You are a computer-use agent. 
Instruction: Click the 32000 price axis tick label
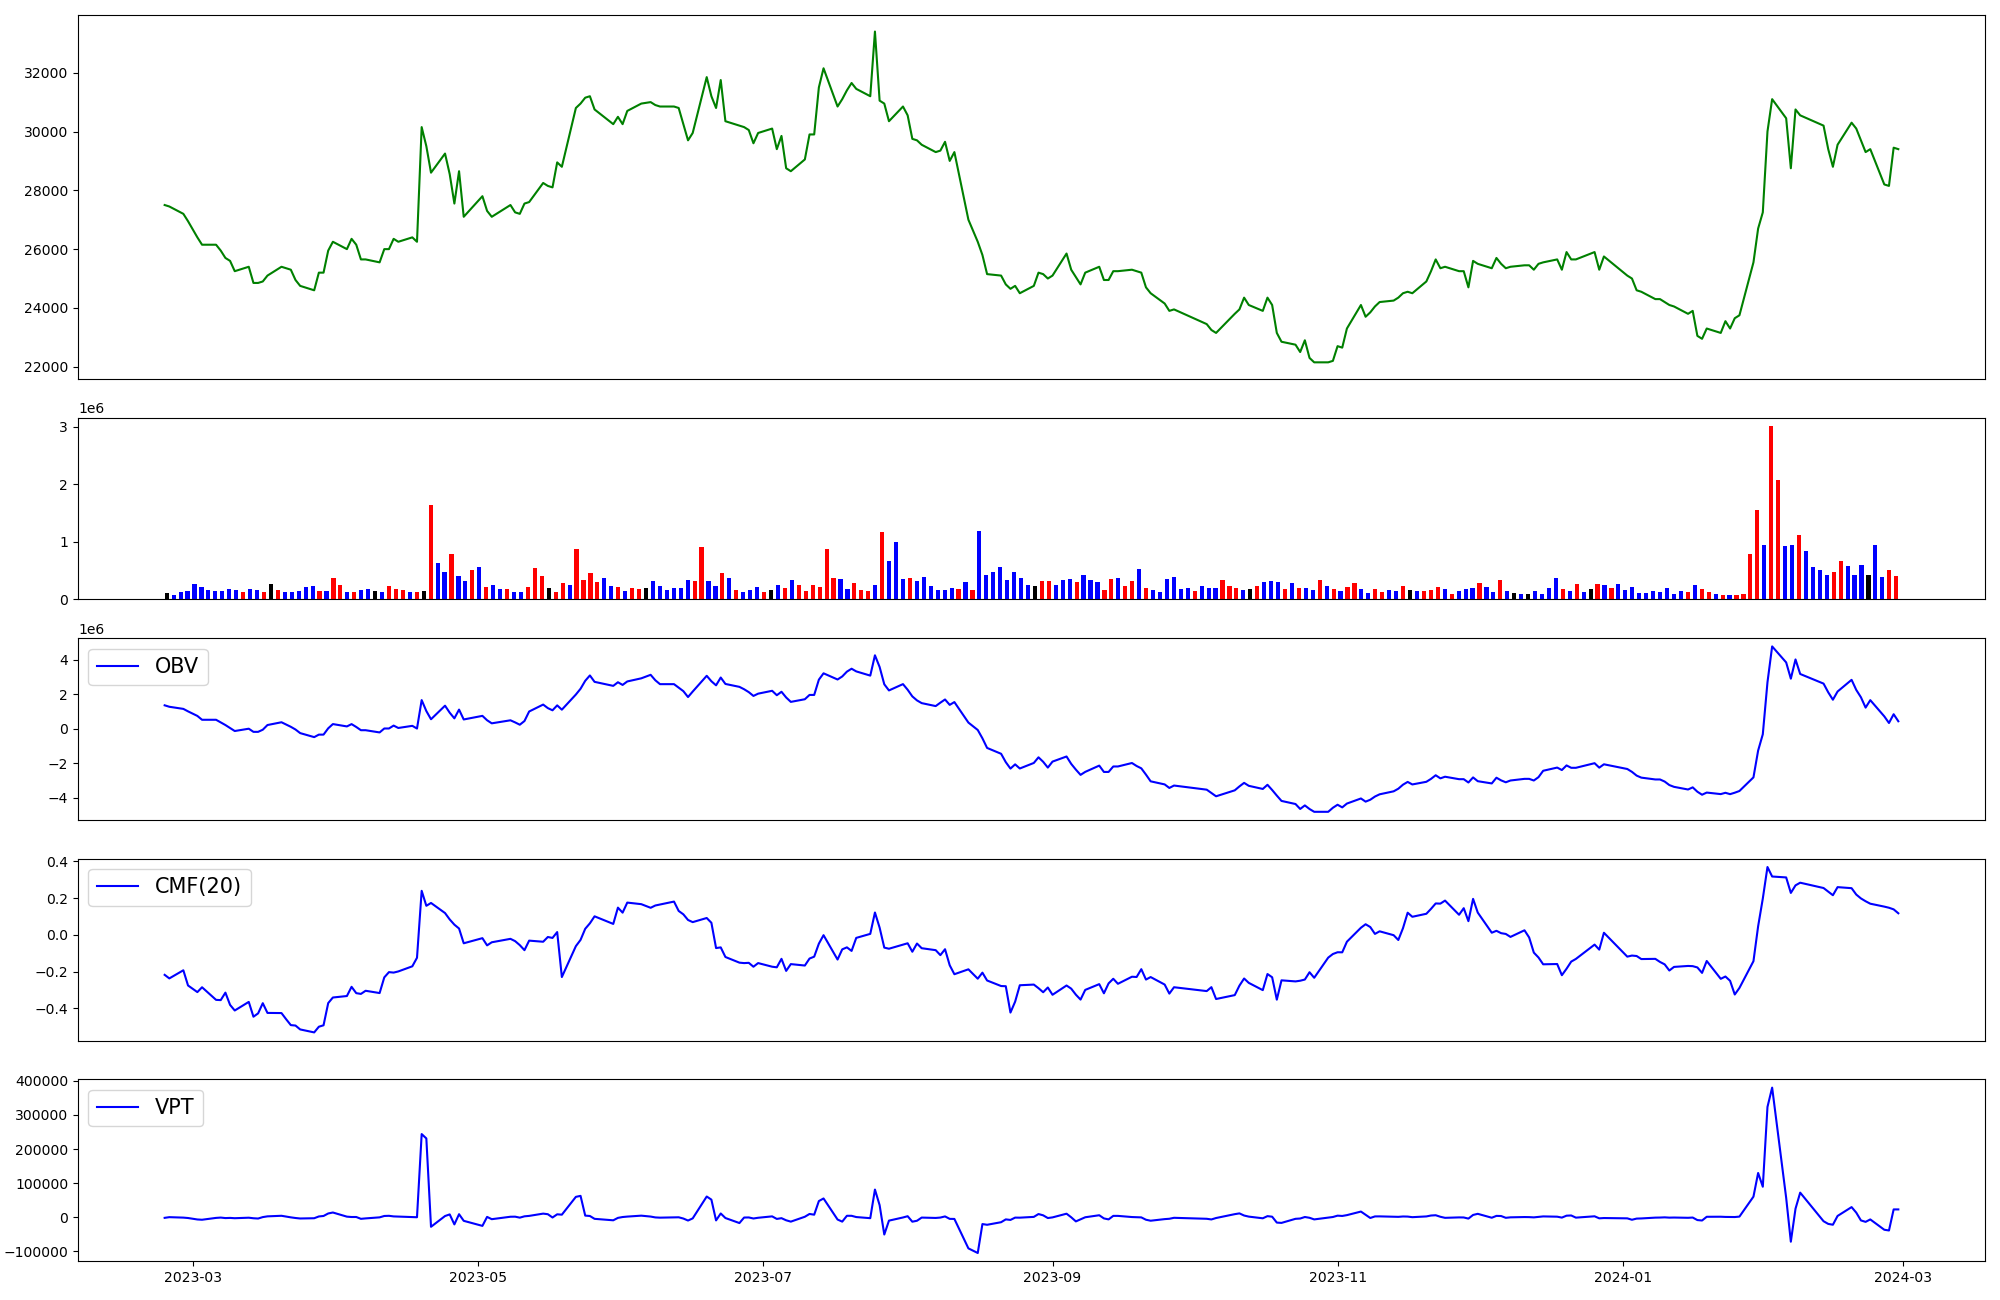pyautogui.click(x=45, y=73)
